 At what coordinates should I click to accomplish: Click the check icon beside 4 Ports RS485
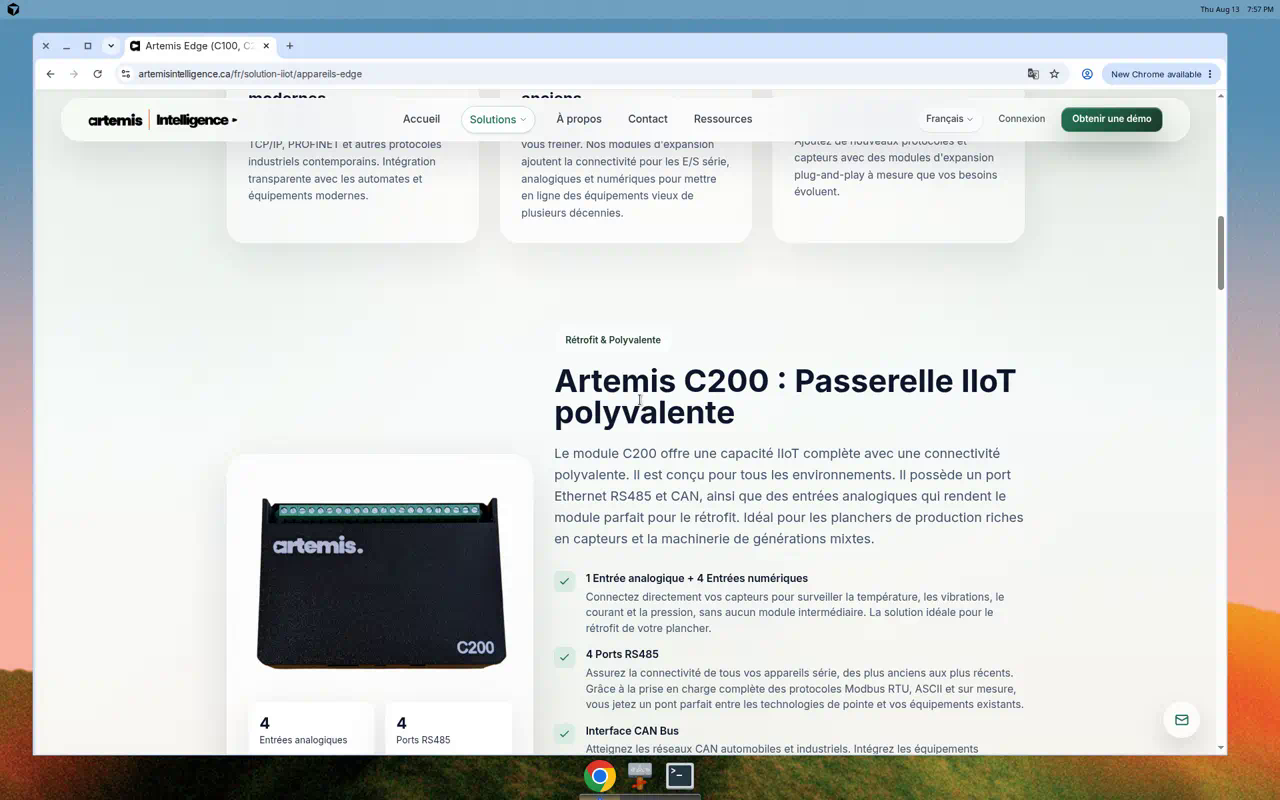tap(565, 657)
